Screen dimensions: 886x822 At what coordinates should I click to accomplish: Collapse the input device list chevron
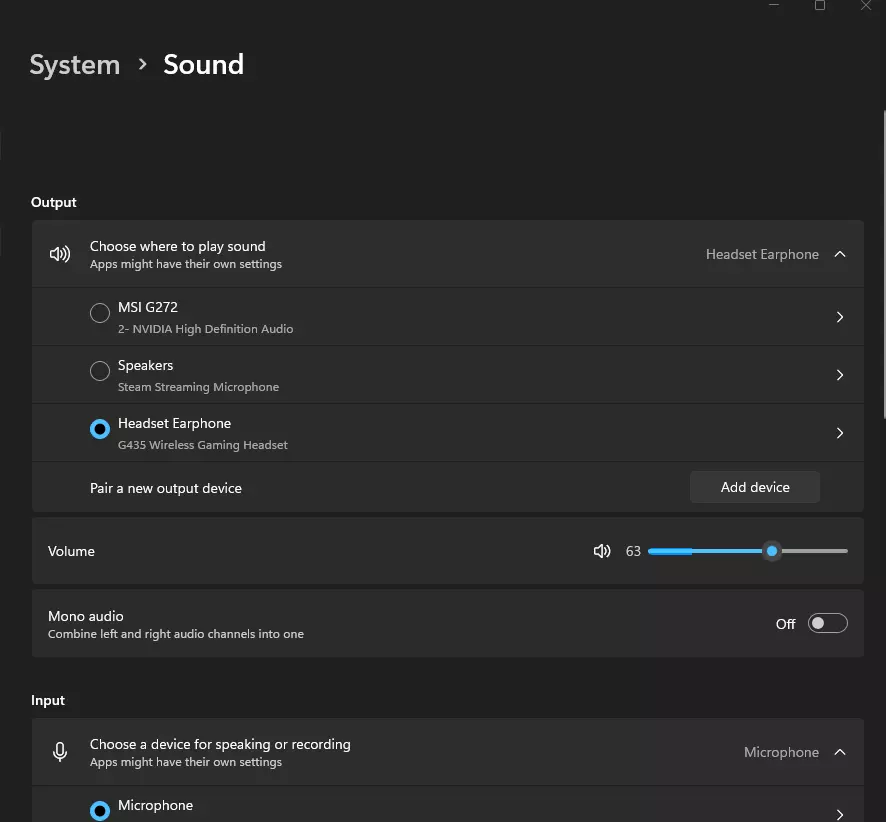[840, 752]
